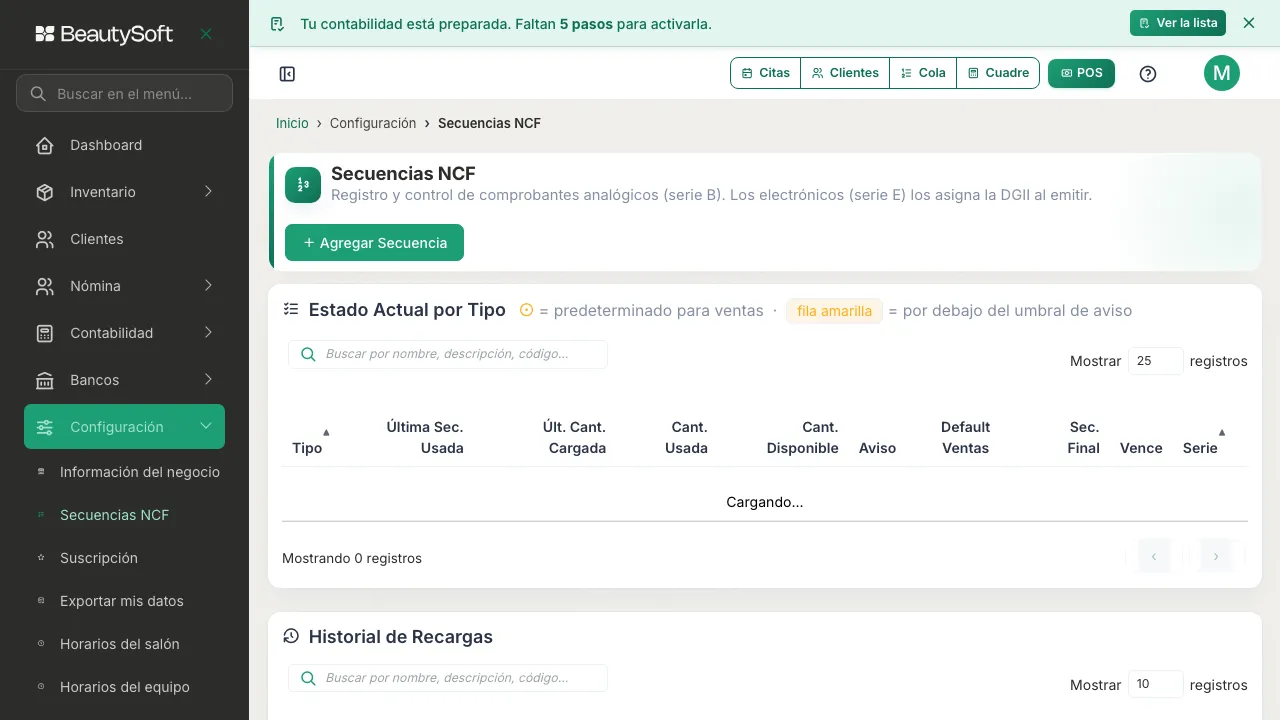Click the Bancos bank building icon
Viewport: 1280px width, 720px height.
pos(45,380)
